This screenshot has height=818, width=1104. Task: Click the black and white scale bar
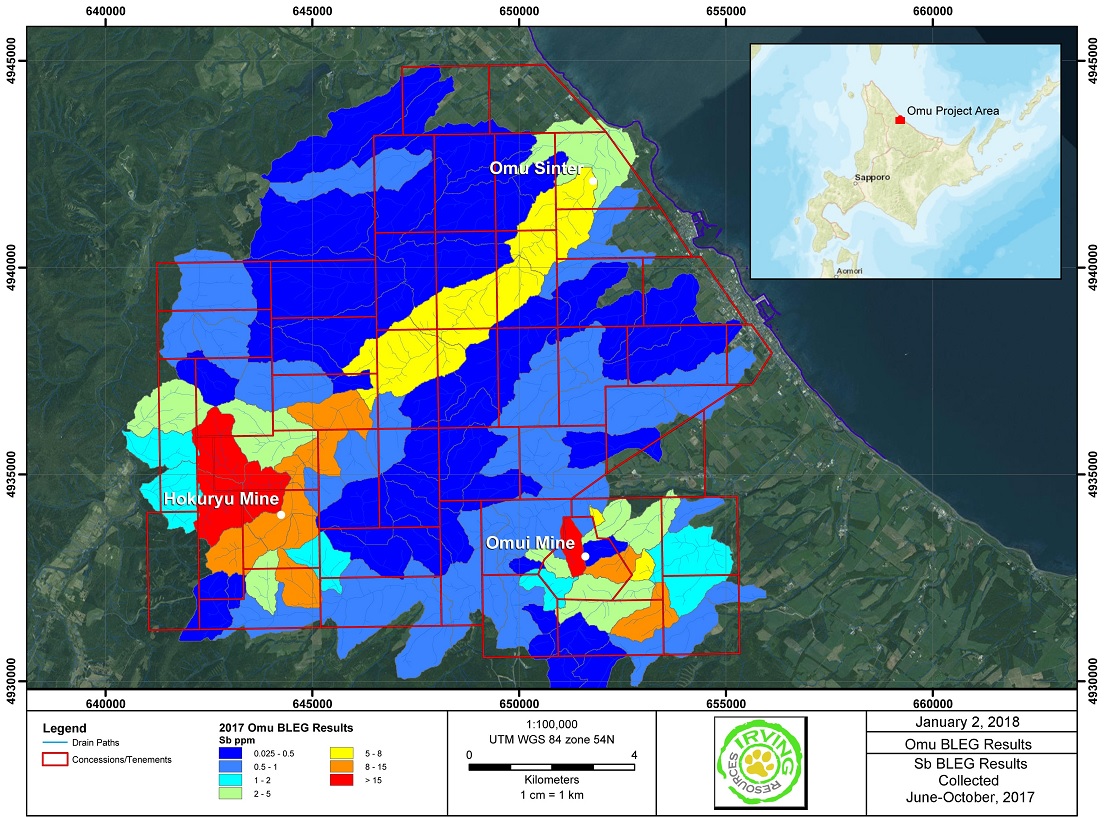(x=552, y=767)
